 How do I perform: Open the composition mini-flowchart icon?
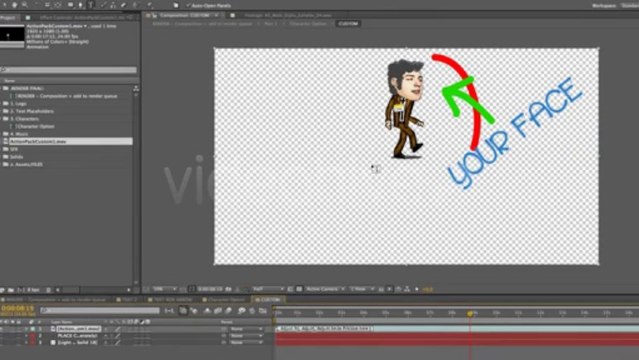169,311
